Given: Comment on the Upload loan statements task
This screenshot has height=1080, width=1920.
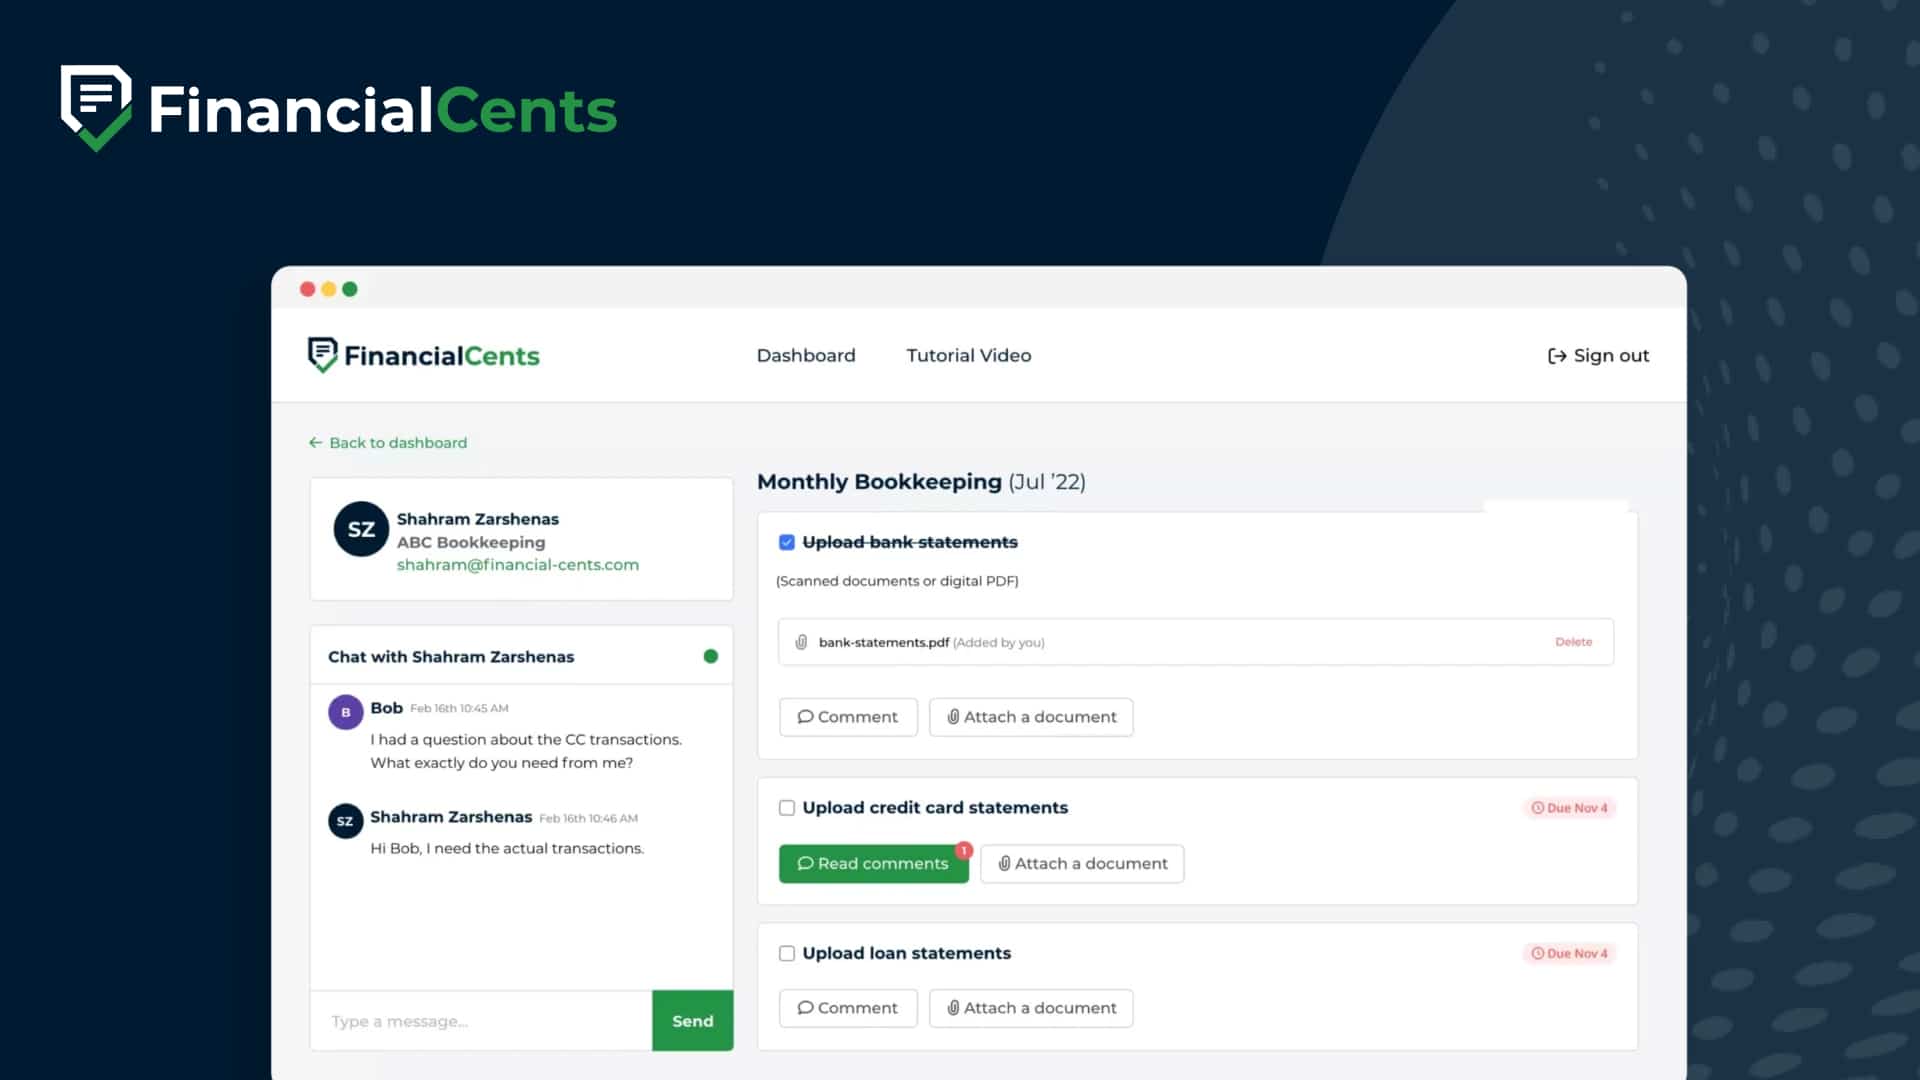Looking at the screenshot, I should 848,1008.
